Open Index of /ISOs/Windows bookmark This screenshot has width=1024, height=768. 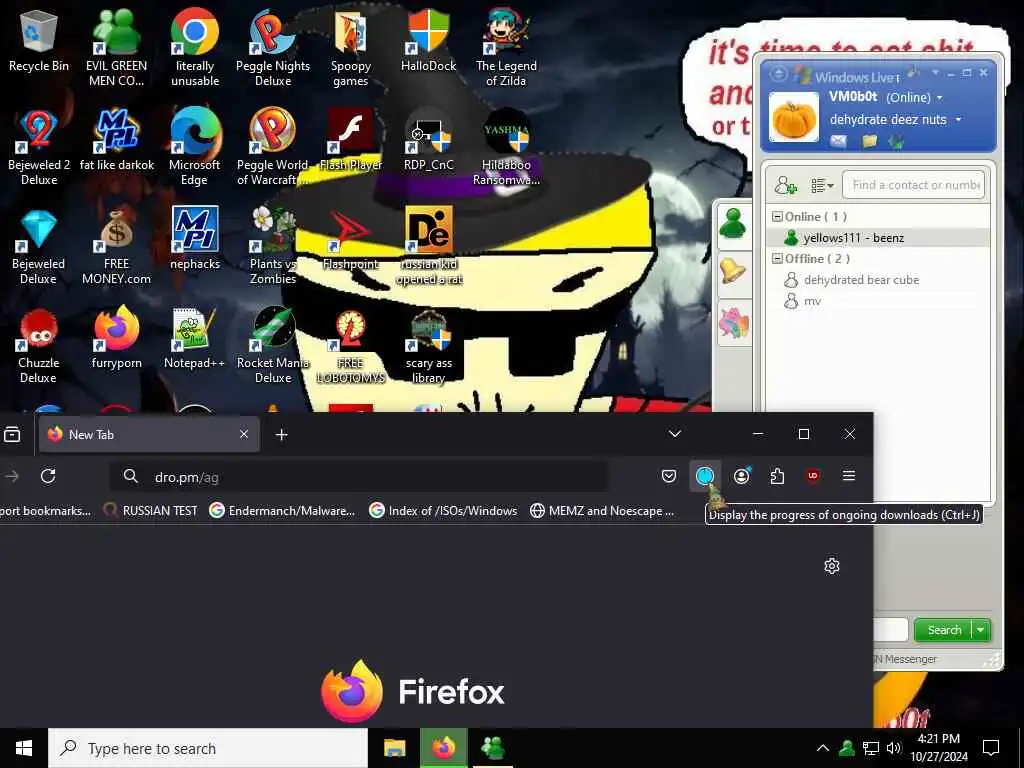pyautogui.click(x=443, y=511)
